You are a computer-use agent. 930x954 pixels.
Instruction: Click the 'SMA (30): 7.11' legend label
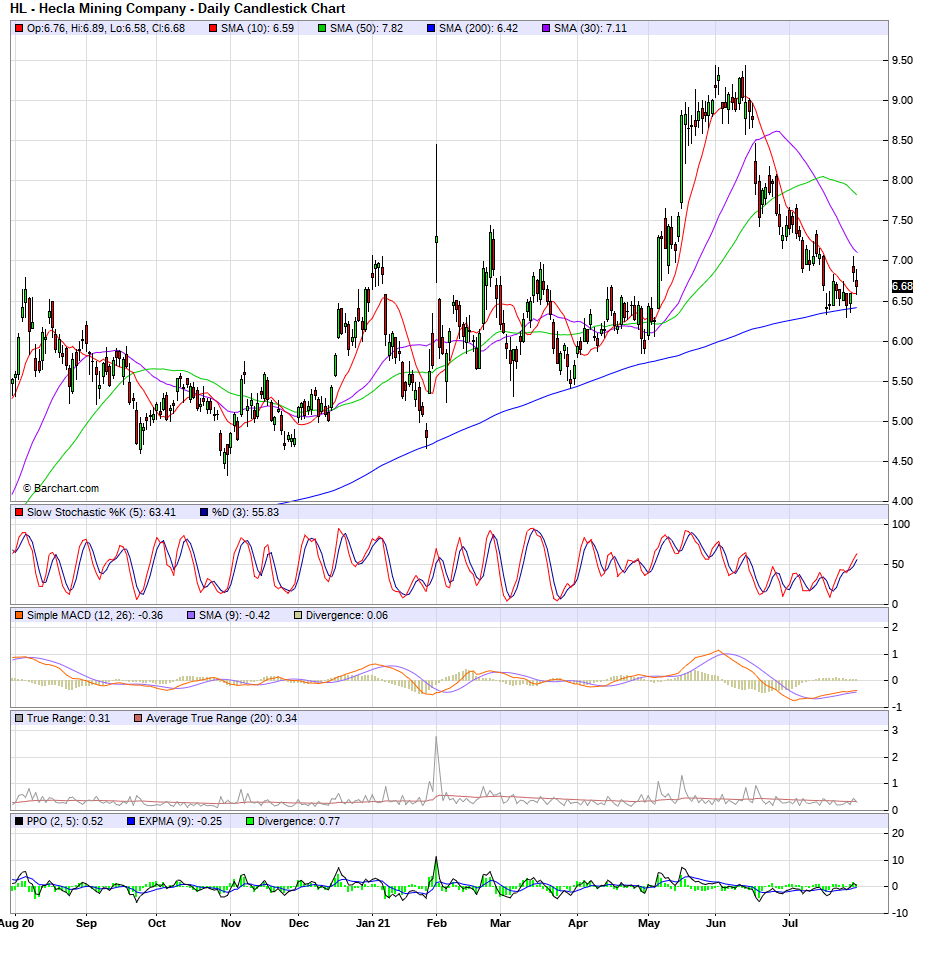[590, 29]
